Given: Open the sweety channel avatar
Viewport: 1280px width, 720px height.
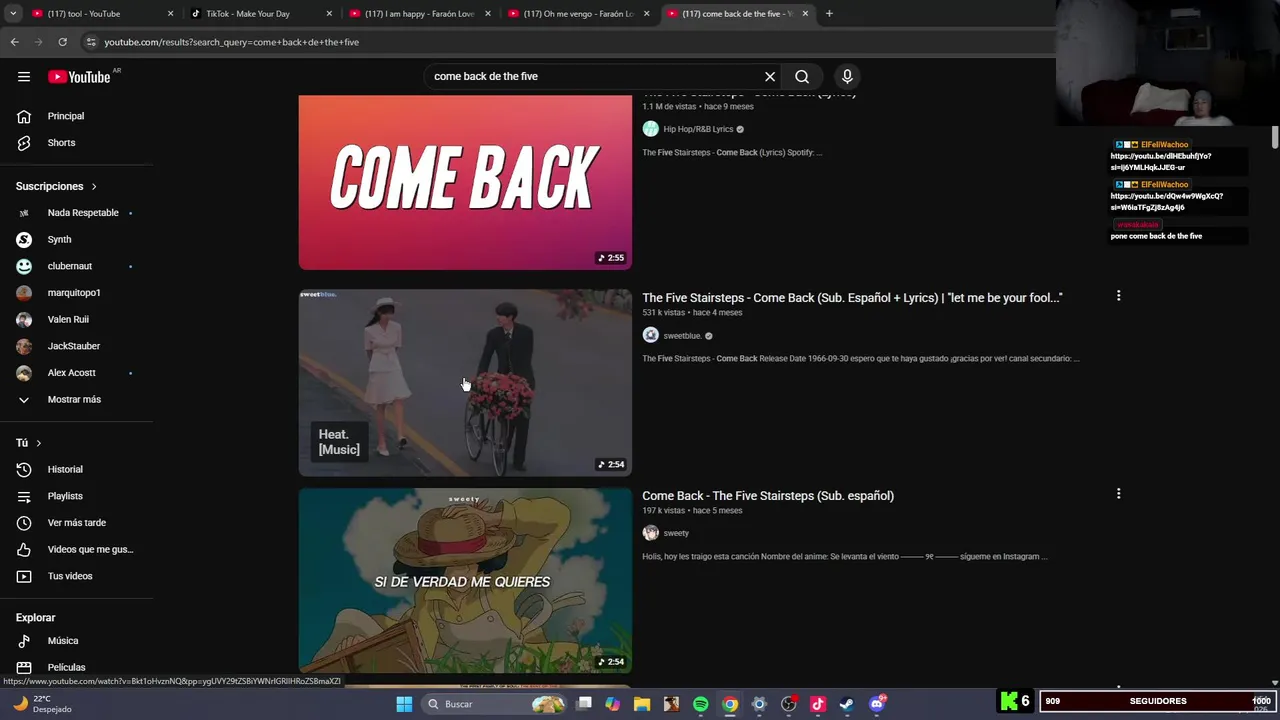Looking at the screenshot, I should click(x=651, y=533).
